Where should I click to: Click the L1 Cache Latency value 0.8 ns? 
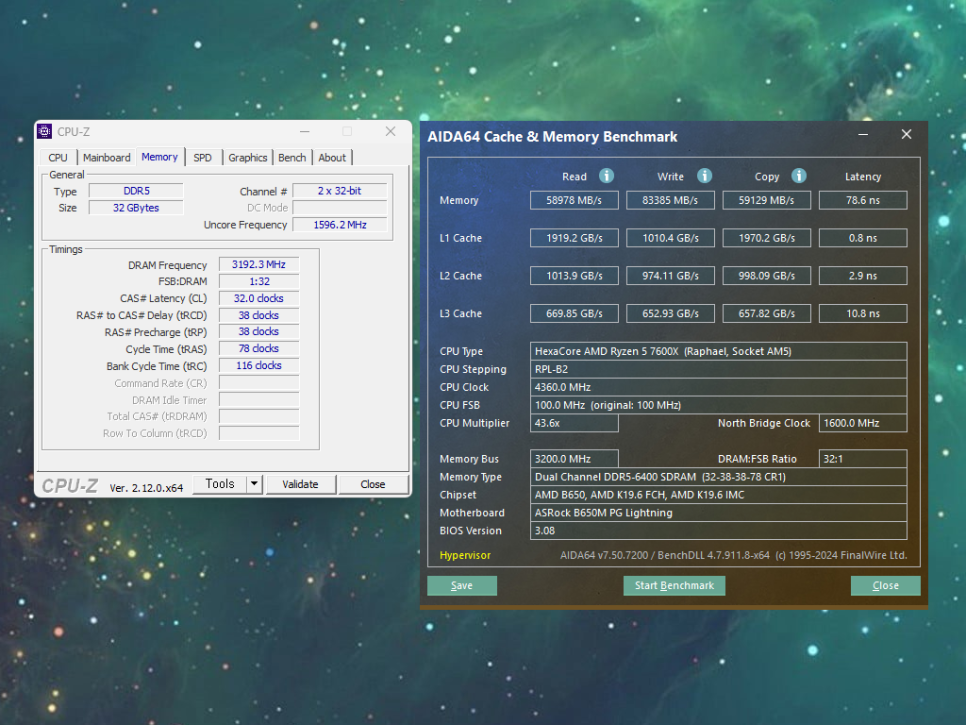(863, 238)
